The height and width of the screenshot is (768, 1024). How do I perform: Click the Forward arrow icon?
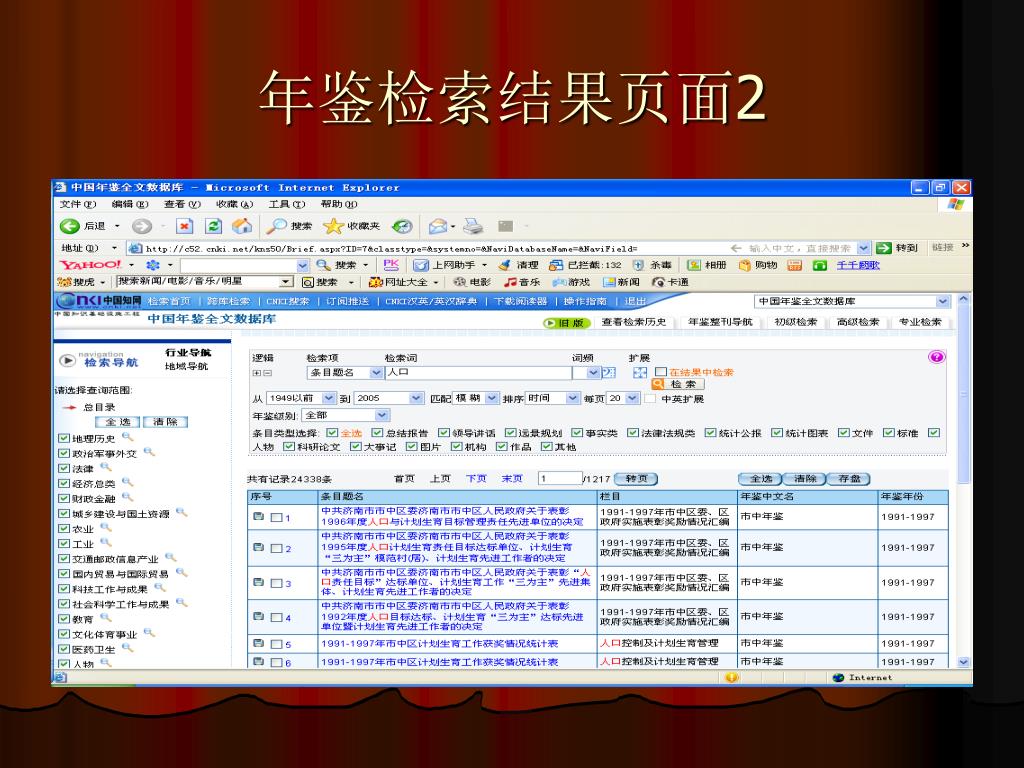click(x=141, y=227)
